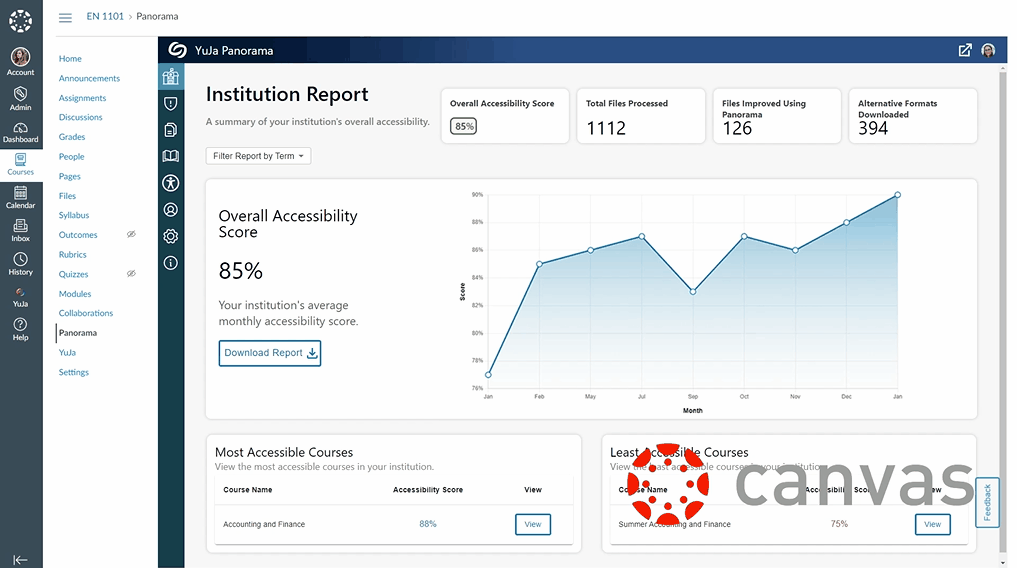Click the final Jan 90% data point
This screenshot has width=1017, height=568.
[898, 195]
